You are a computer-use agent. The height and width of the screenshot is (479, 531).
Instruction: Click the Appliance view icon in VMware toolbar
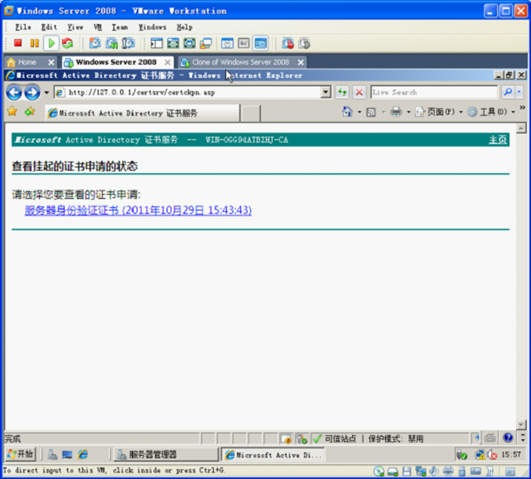pyautogui.click(x=244, y=43)
